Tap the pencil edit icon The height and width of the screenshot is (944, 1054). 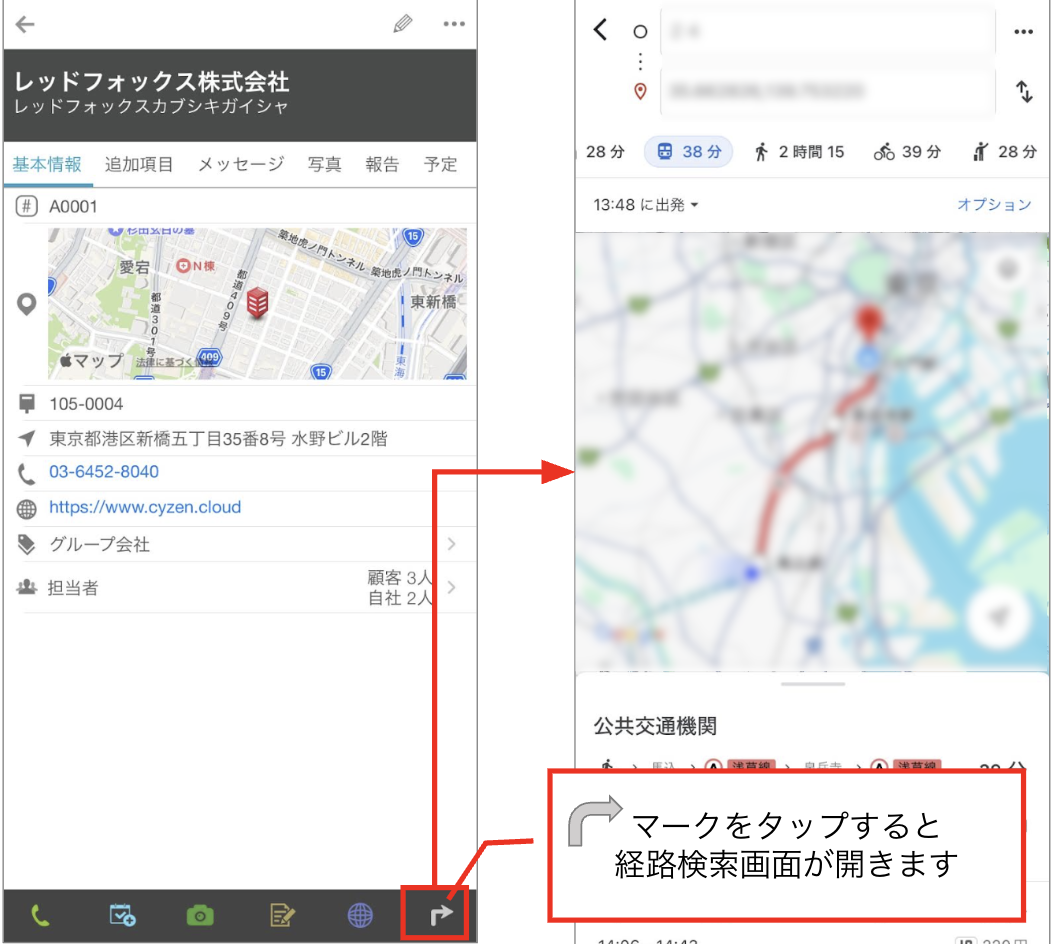point(403,24)
